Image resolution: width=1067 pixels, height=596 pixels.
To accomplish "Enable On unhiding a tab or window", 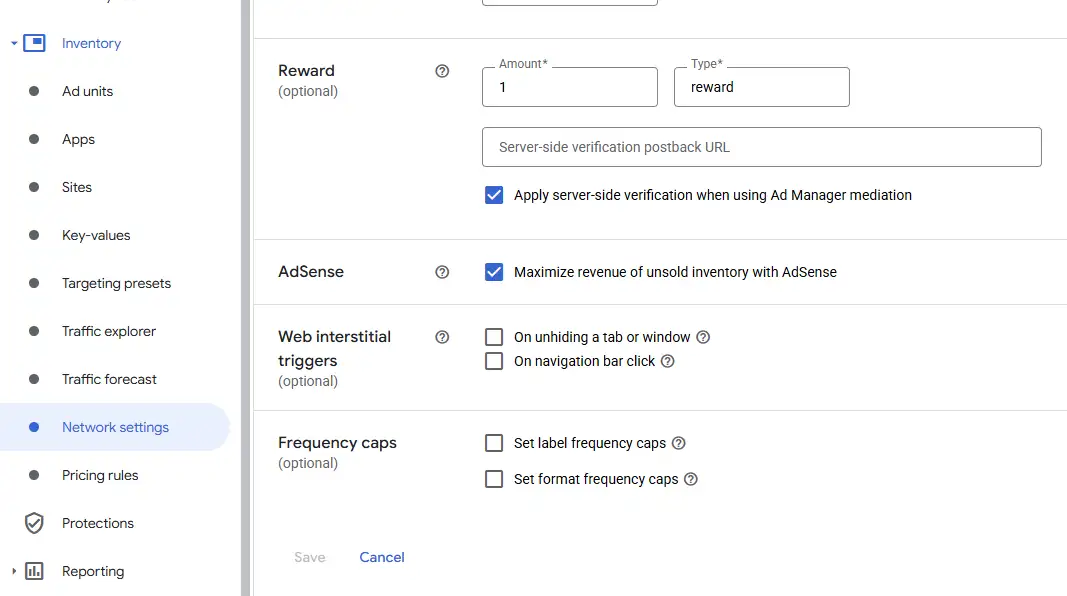I will (494, 337).
